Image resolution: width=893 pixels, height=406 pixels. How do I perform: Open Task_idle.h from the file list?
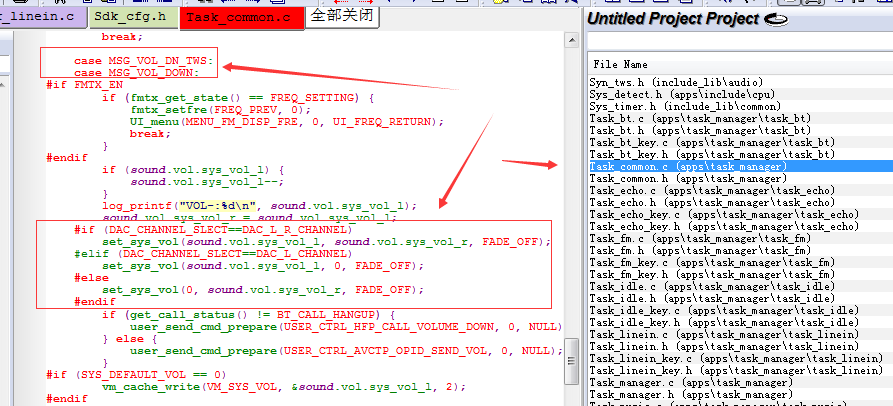point(712,298)
